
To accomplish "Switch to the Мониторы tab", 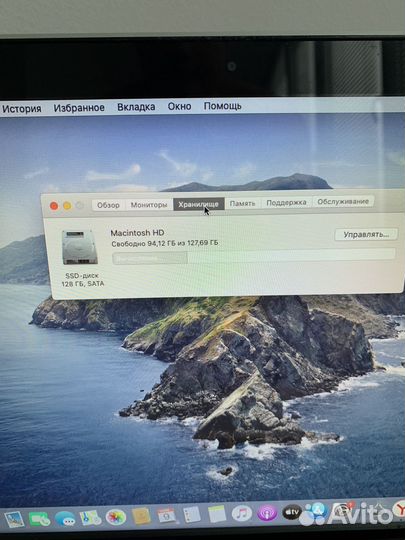I will 149,205.
